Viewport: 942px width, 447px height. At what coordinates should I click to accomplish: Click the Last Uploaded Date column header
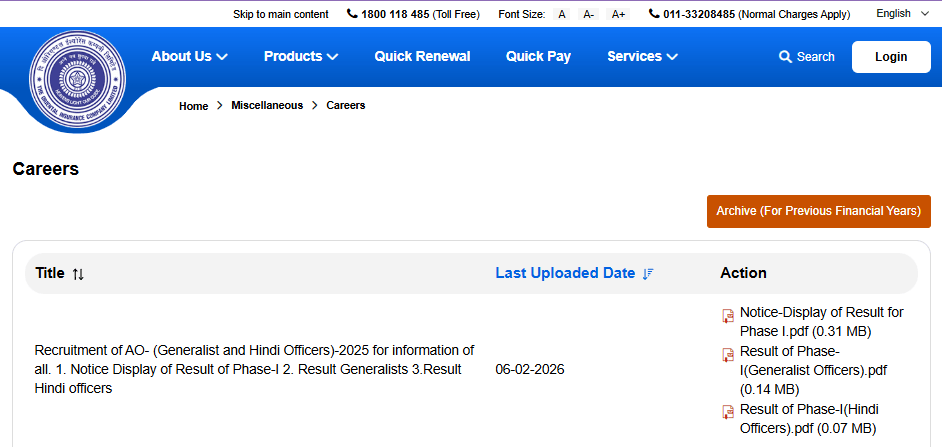(x=565, y=273)
